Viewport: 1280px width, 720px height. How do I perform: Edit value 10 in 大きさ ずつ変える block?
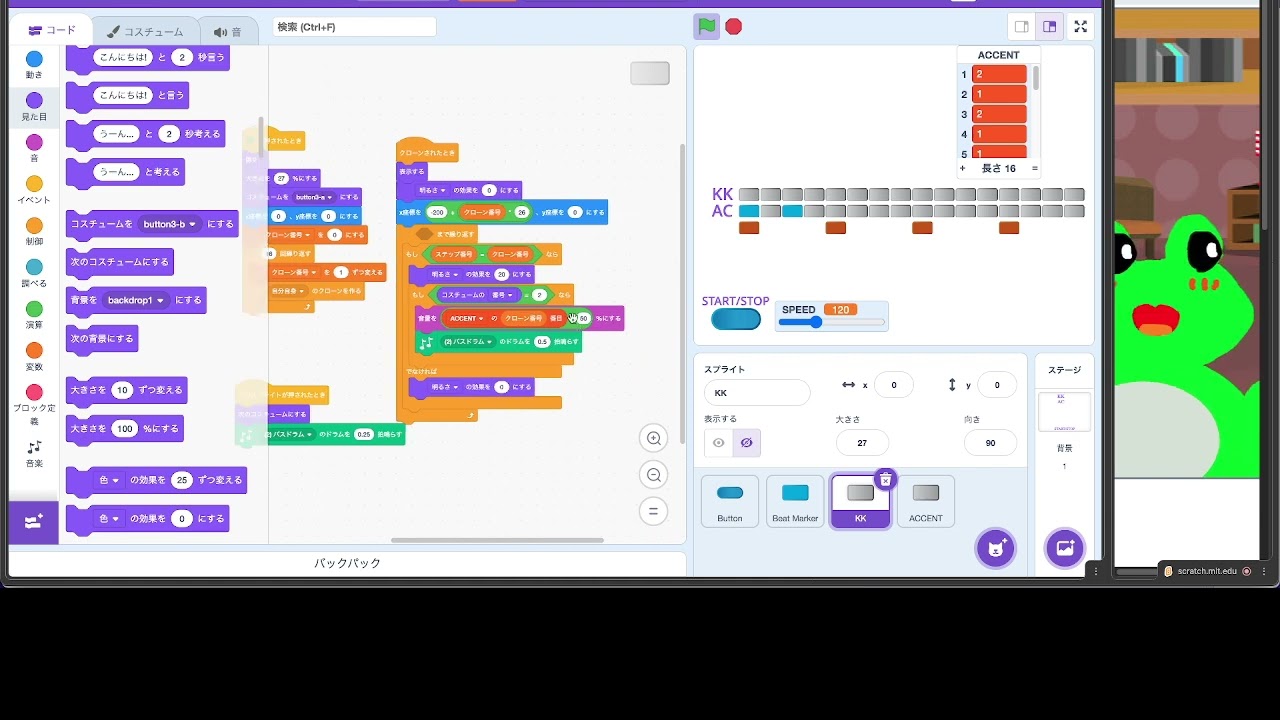click(122, 390)
